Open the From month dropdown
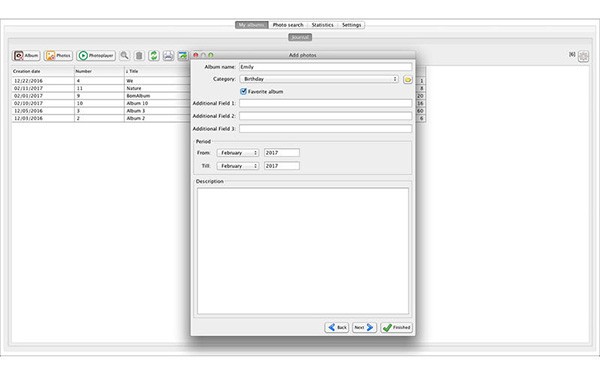The width and height of the screenshot is (600, 375). point(238,153)
